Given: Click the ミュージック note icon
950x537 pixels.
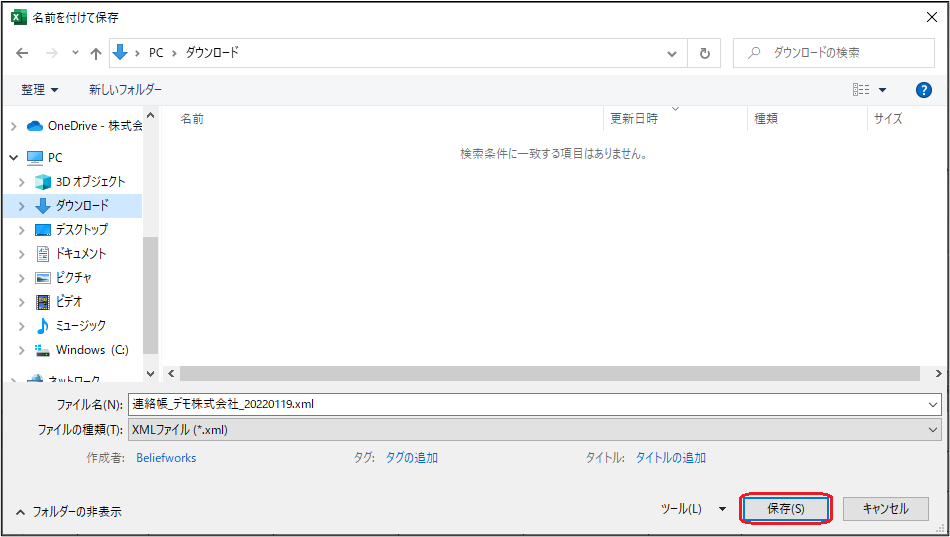Looking at the screenshot, I should (42, 326).
